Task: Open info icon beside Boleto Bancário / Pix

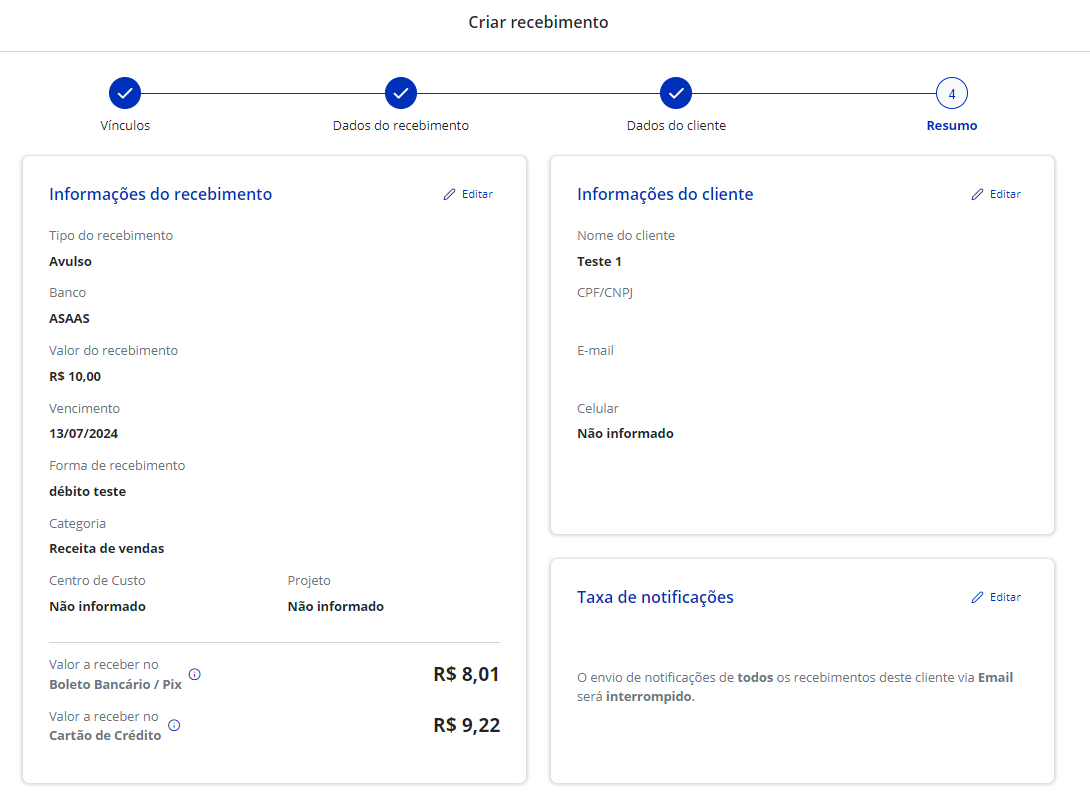Action: point(195,674)
